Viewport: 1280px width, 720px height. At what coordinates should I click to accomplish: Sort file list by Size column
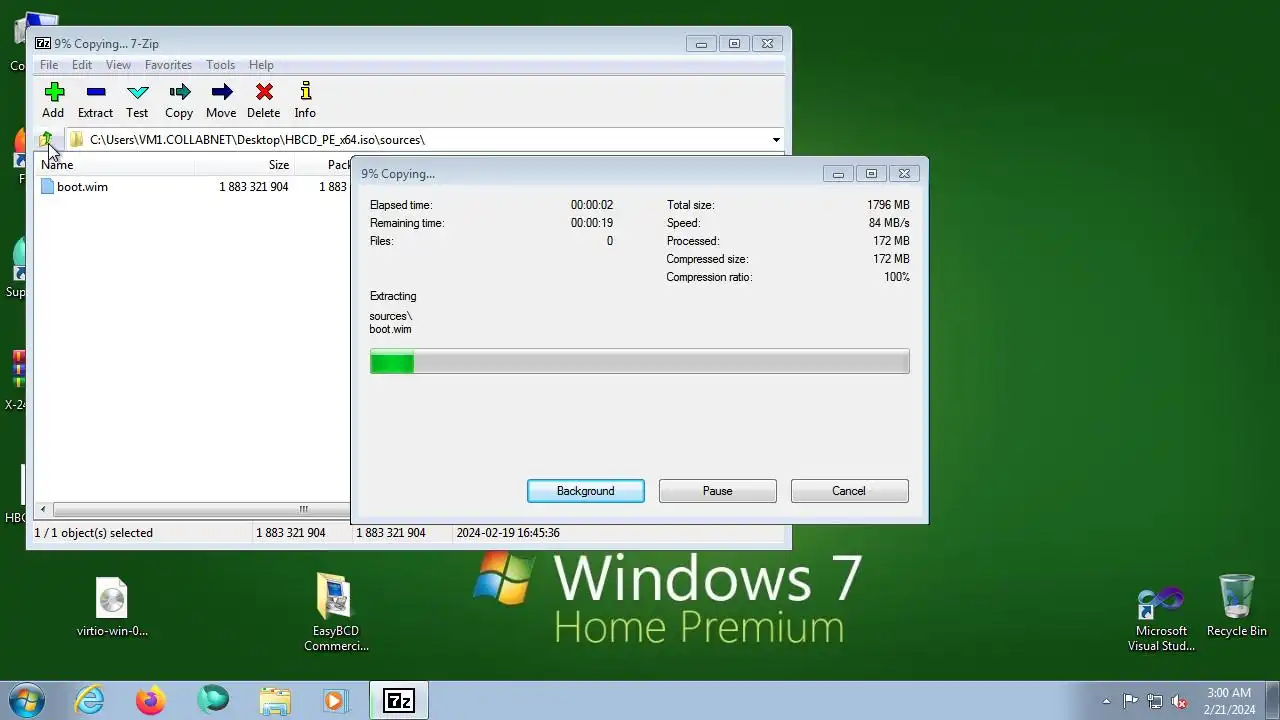(x=244, y=165)
